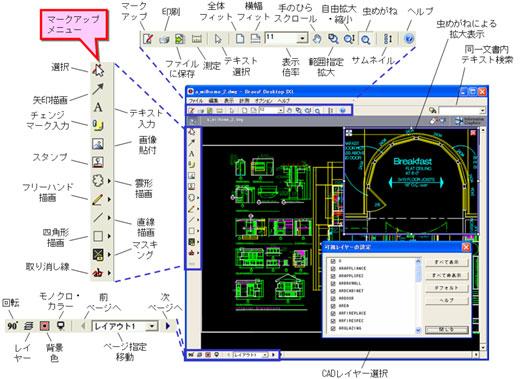Open Thumbnails icon in enlarged top toolbar

click(388, 39)
